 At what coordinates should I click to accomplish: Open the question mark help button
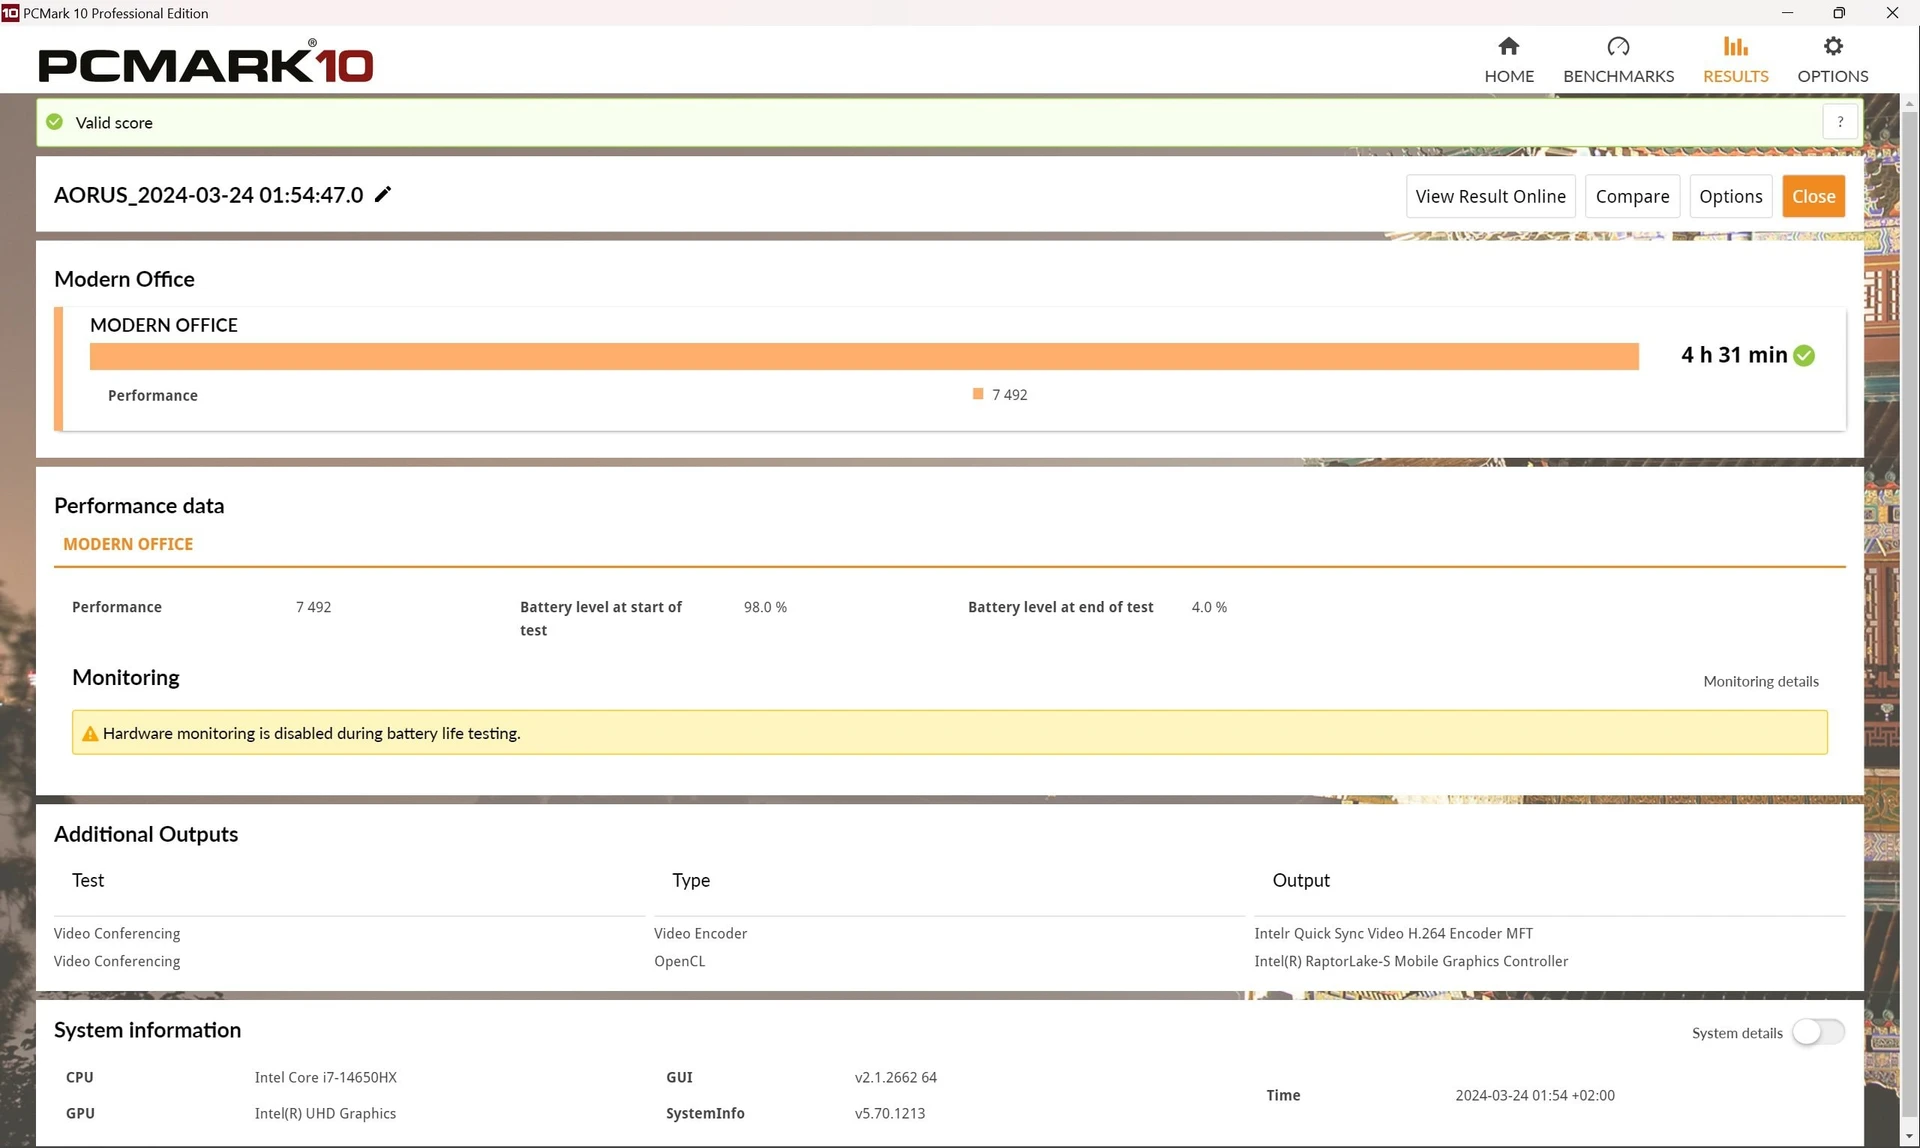coord(1840,122)
